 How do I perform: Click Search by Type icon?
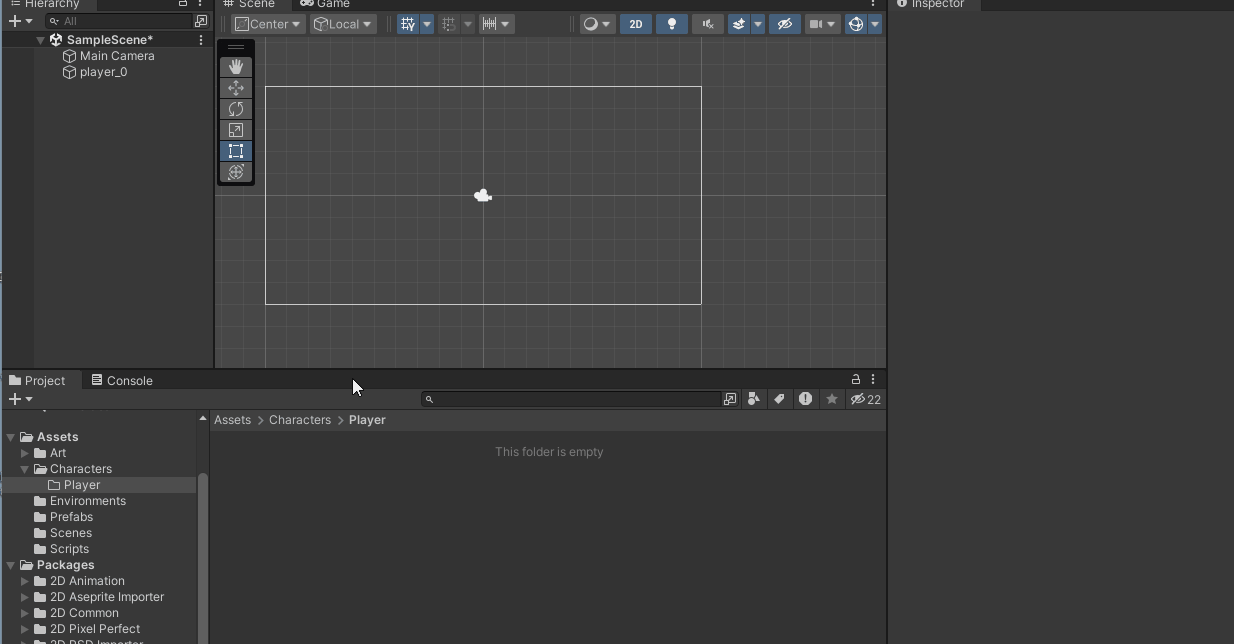[754, 399]
